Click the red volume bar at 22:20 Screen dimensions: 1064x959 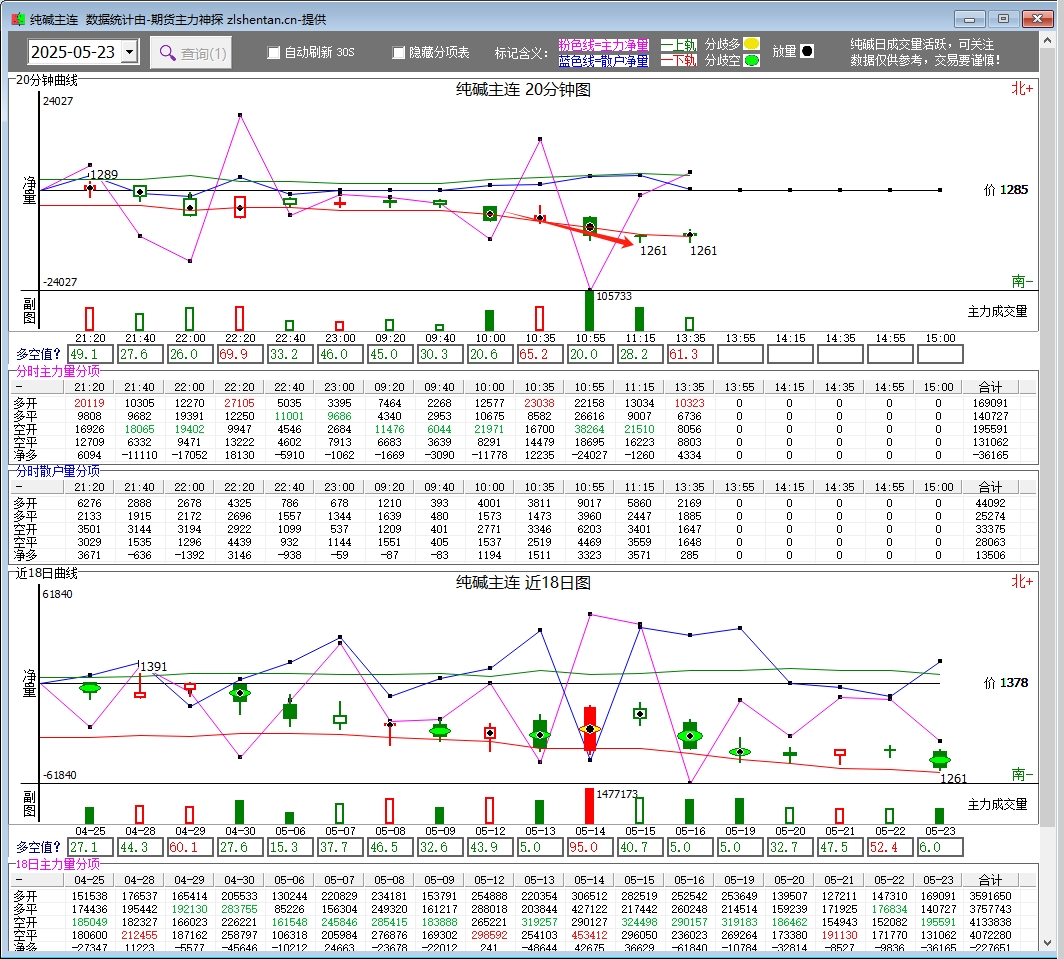coord(240,318)
